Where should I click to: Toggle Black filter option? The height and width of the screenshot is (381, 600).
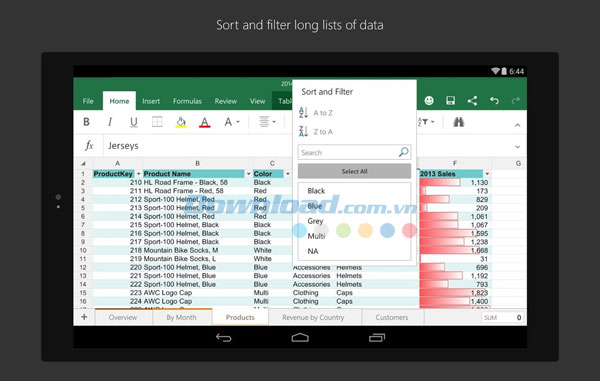pos(316,191)
